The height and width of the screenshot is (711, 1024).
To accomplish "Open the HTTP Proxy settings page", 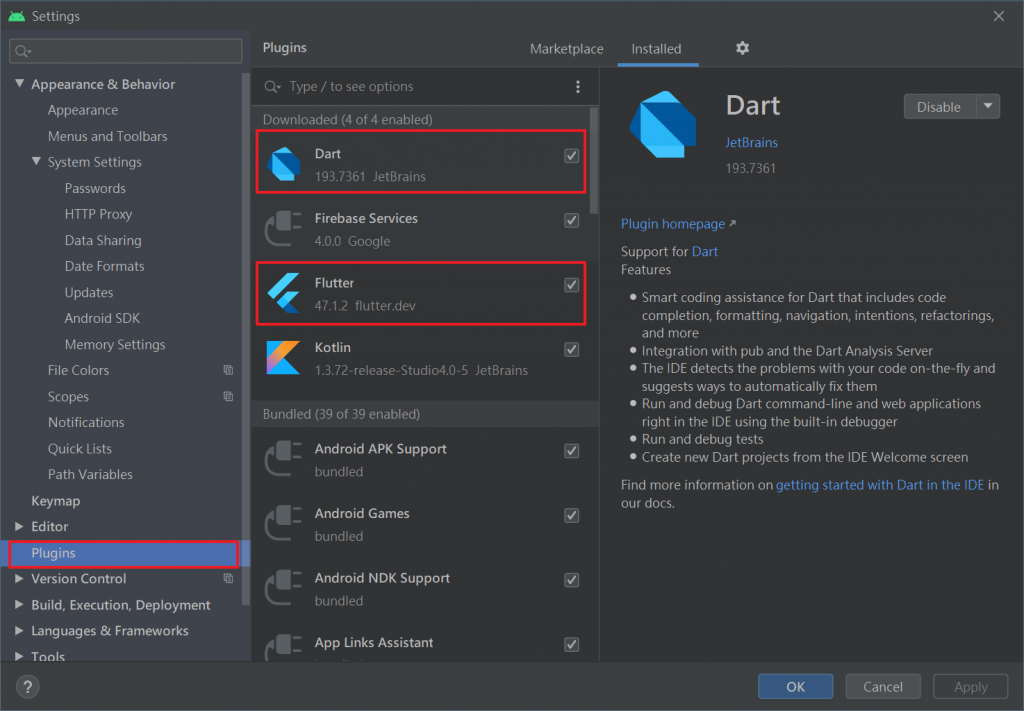I will coord(98,214).
